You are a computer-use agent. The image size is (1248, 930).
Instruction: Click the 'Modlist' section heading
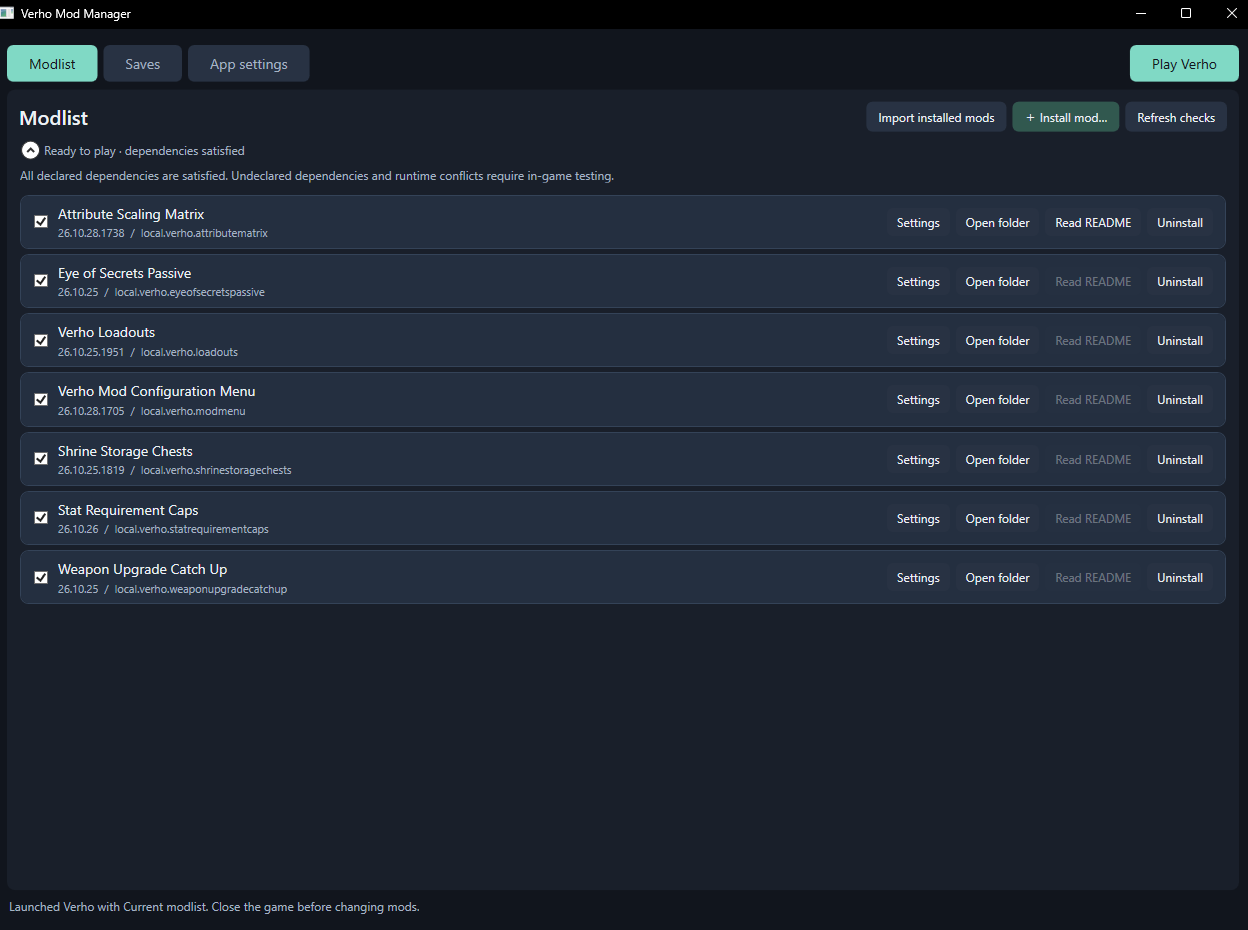pyautogui.click(x=54, y=118)
